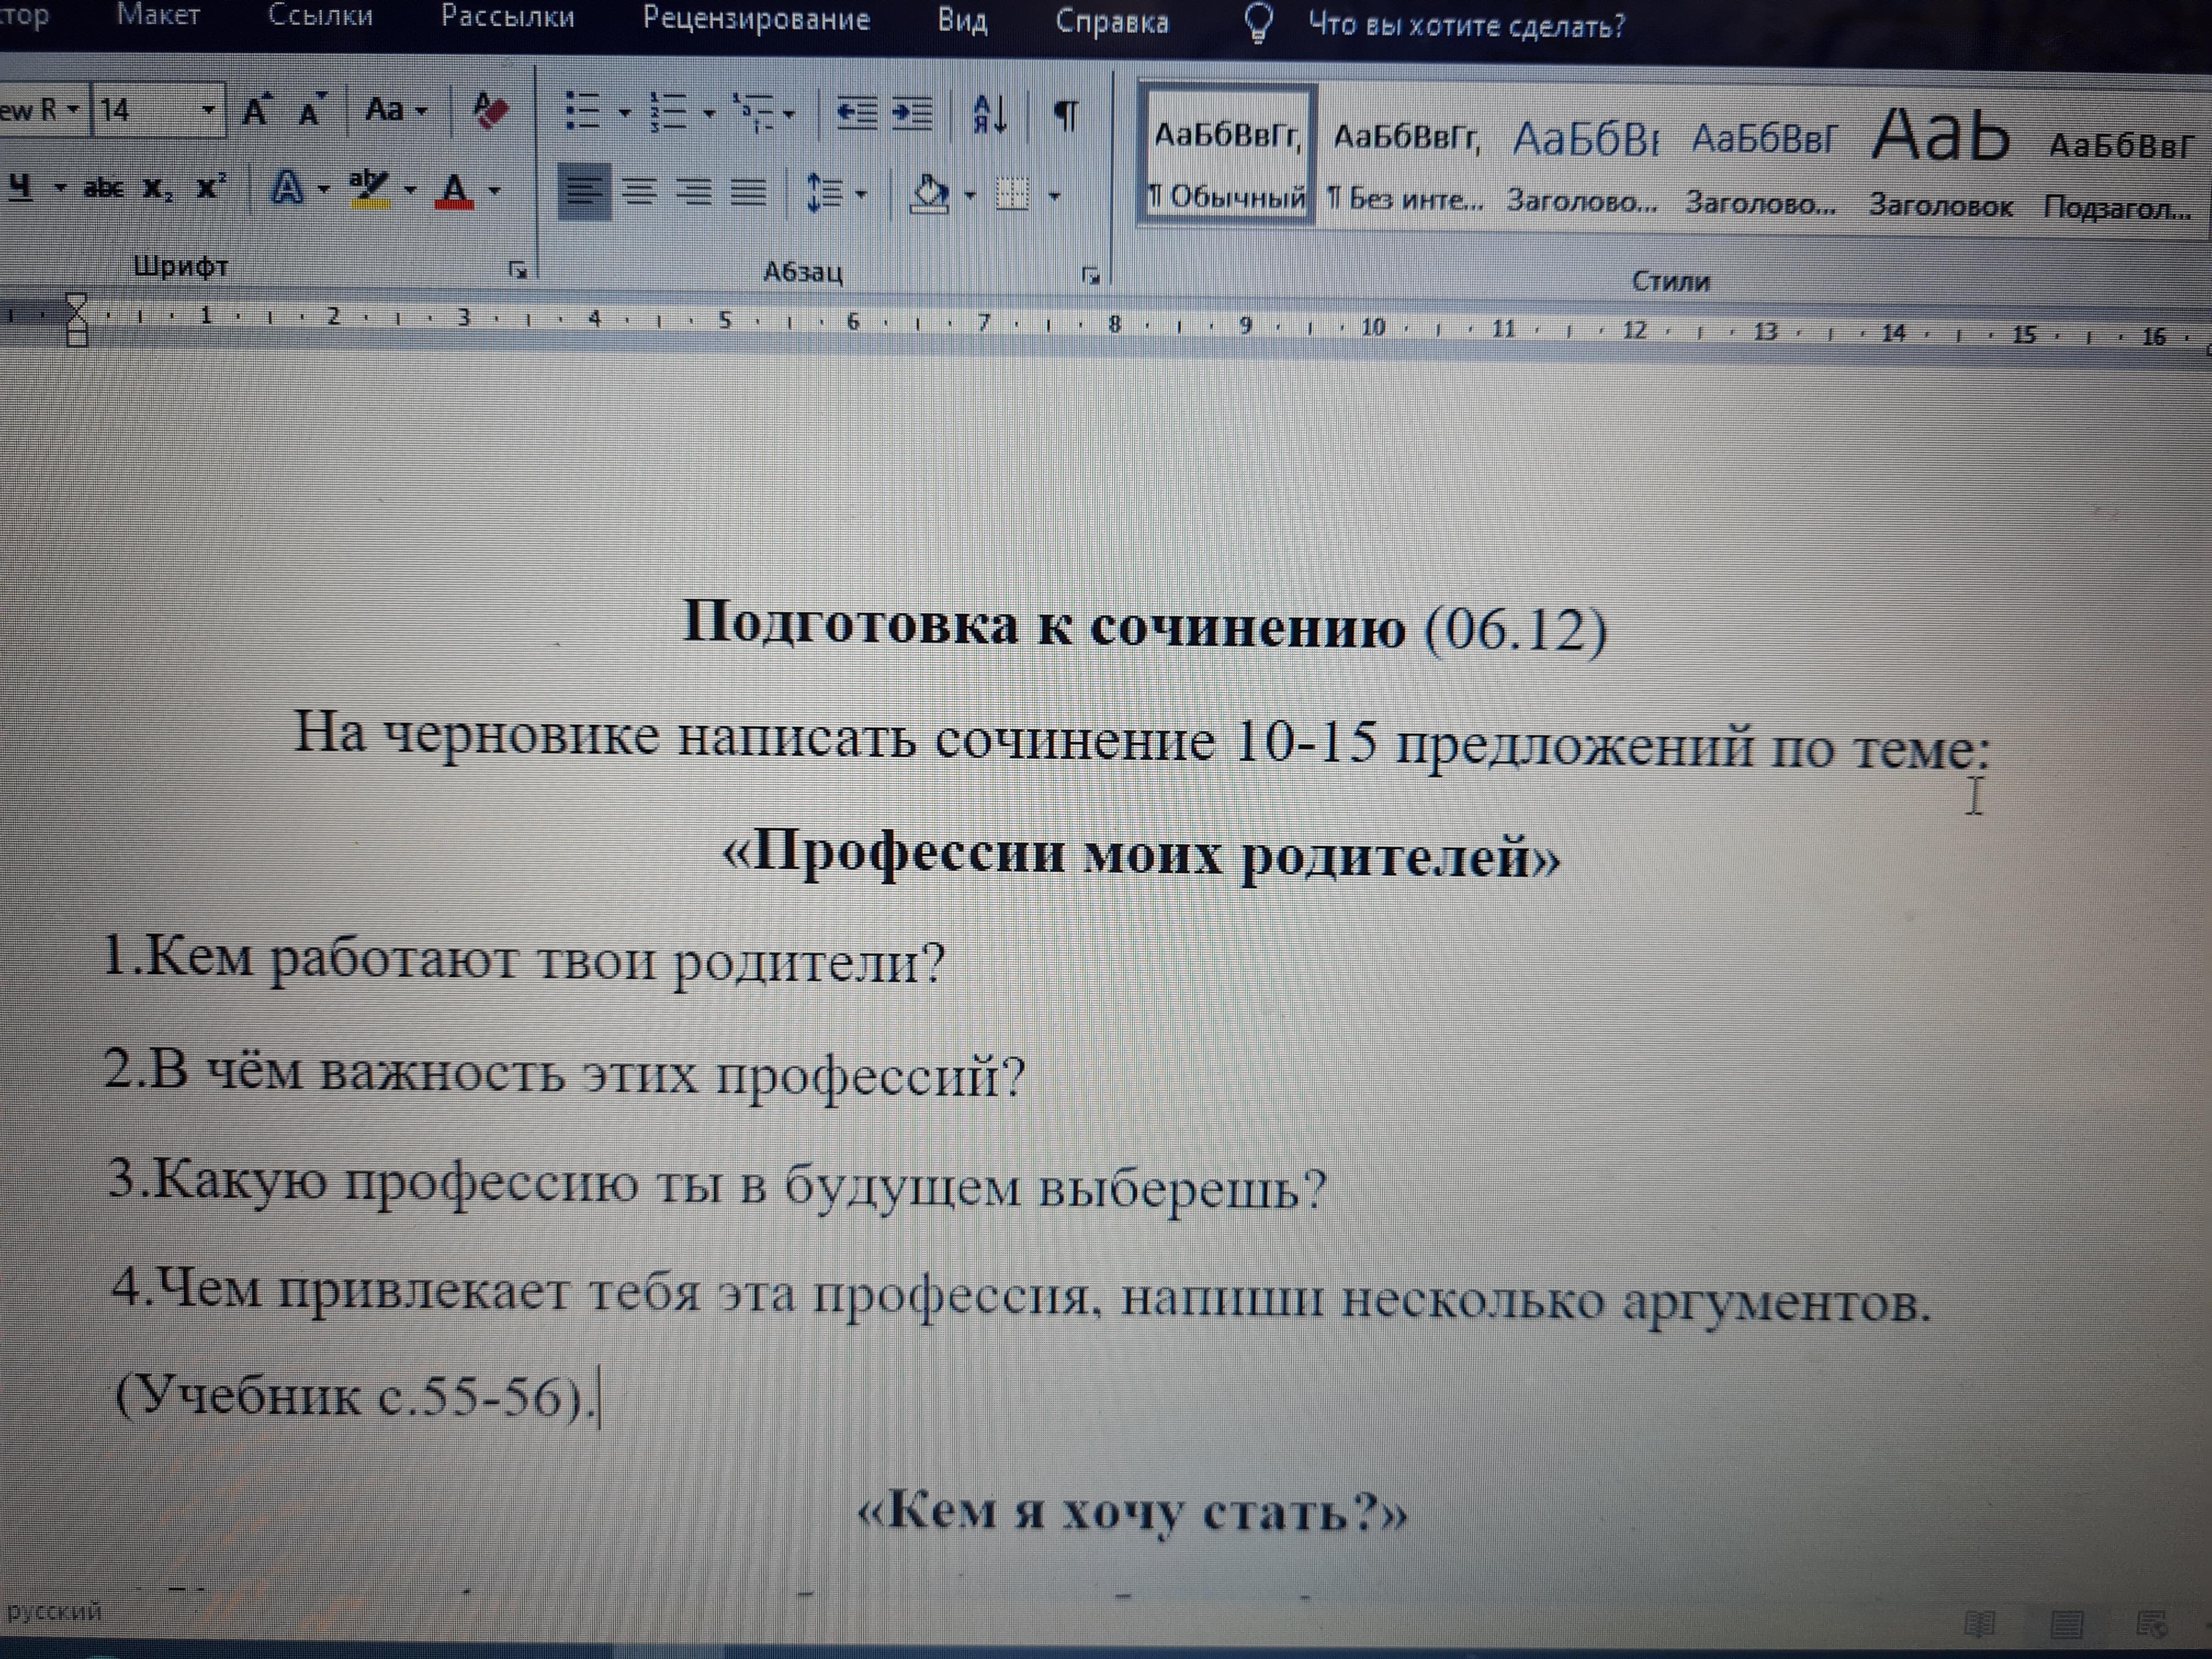
Task: Open the borders dropdown arrow
Action: (1054, 196)
